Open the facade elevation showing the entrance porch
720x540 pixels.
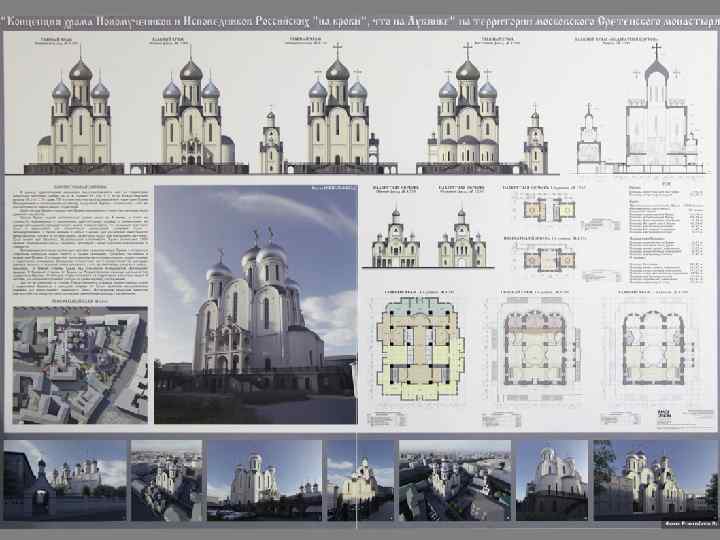189,109
